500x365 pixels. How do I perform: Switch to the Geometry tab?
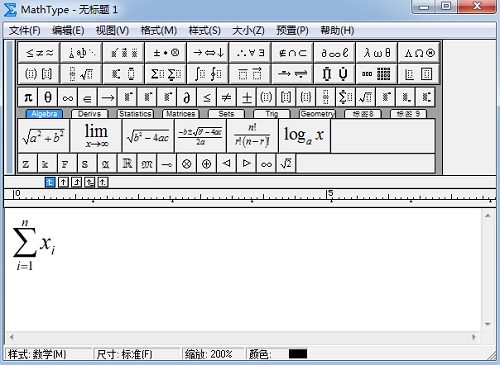317,114
